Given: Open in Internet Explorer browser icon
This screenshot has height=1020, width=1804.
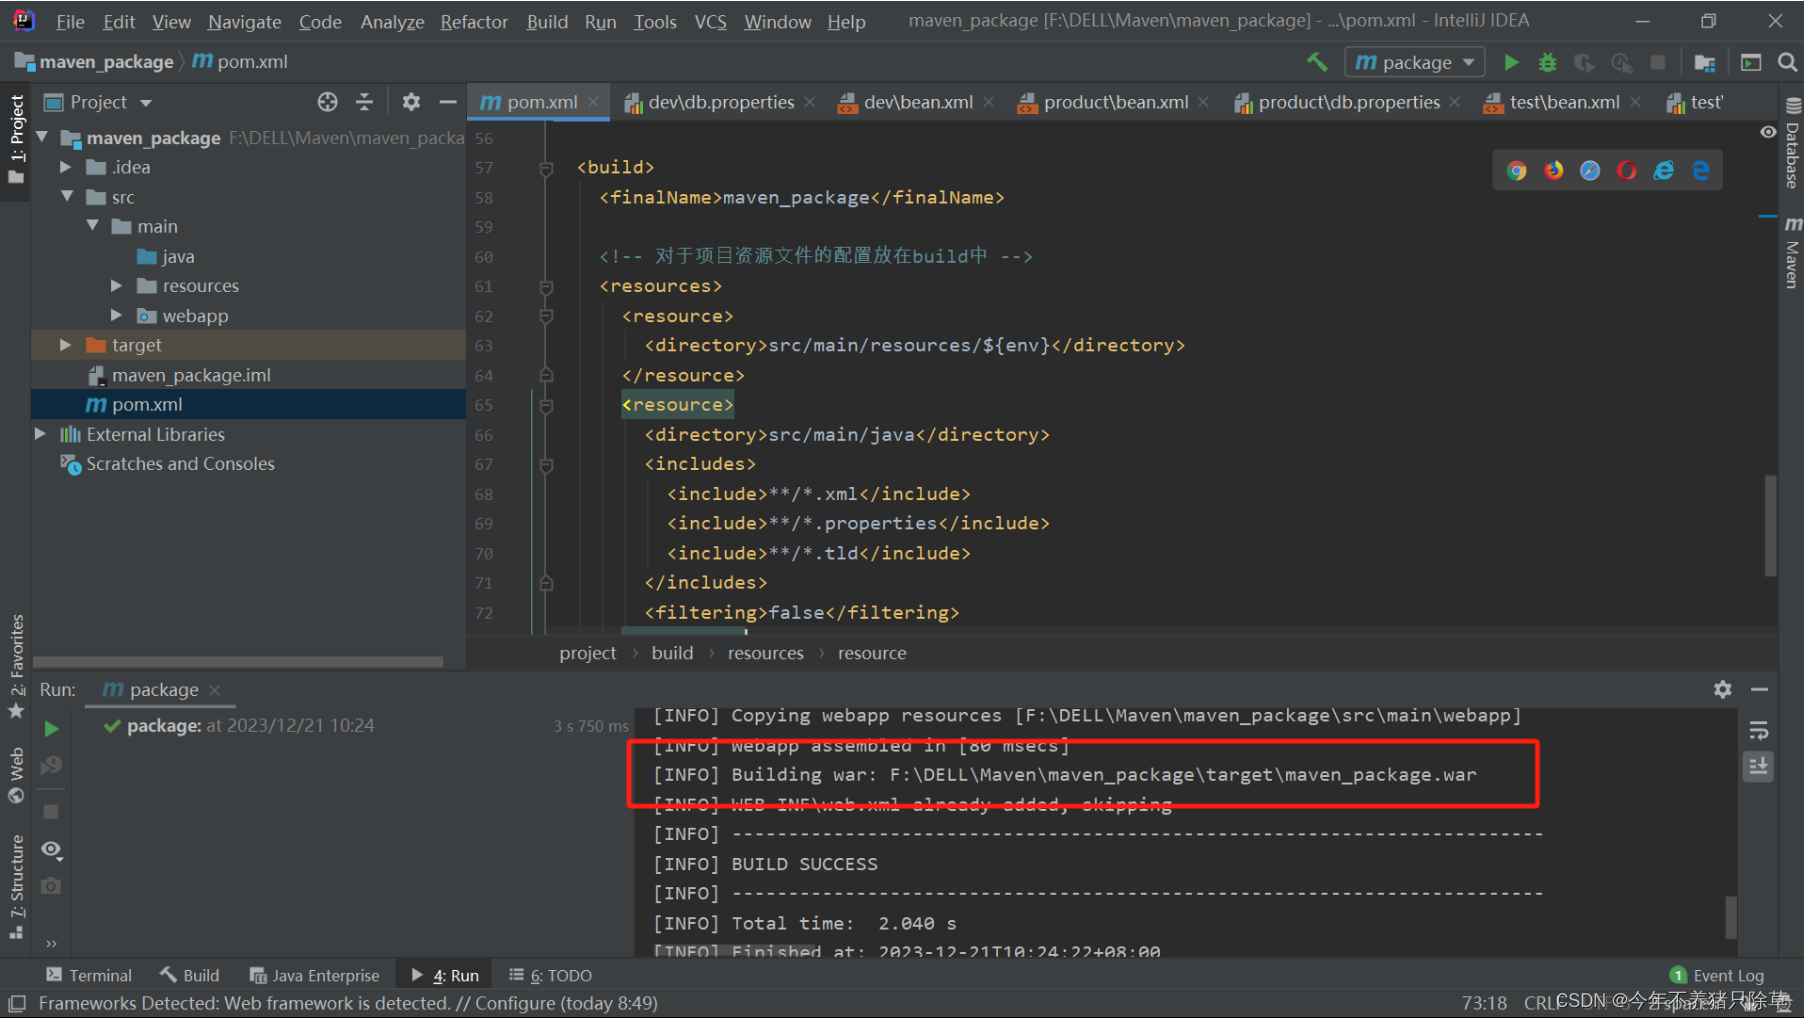Looking at the screenshot, I should click(1664, 171).
